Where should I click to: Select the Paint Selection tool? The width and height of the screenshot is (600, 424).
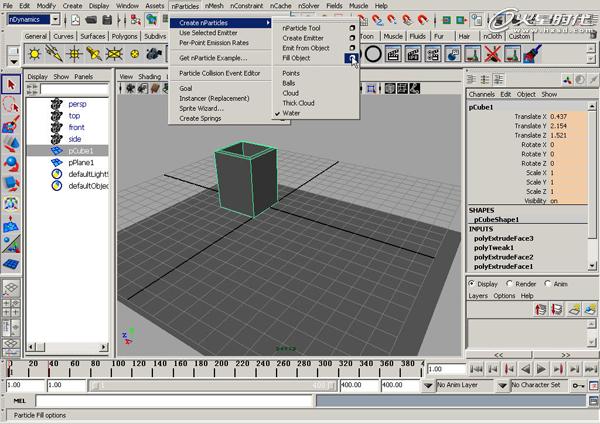pos(11,124)
